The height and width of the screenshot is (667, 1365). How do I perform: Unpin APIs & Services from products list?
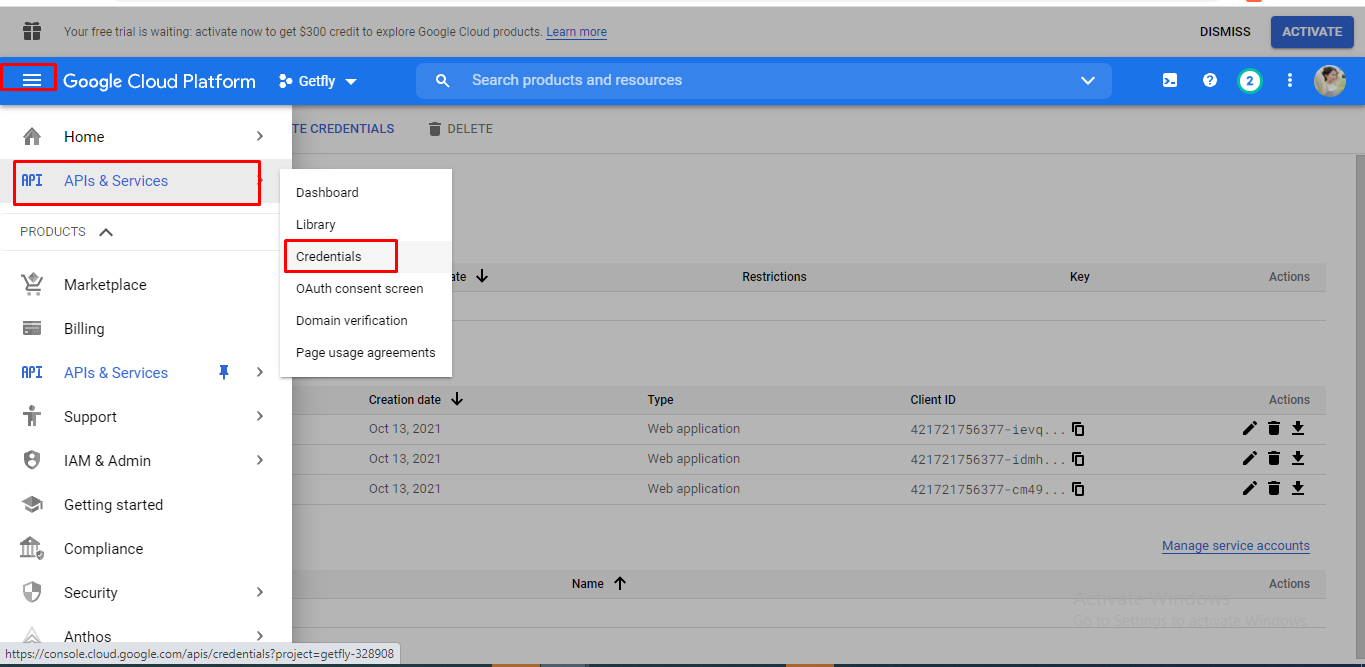224,372
